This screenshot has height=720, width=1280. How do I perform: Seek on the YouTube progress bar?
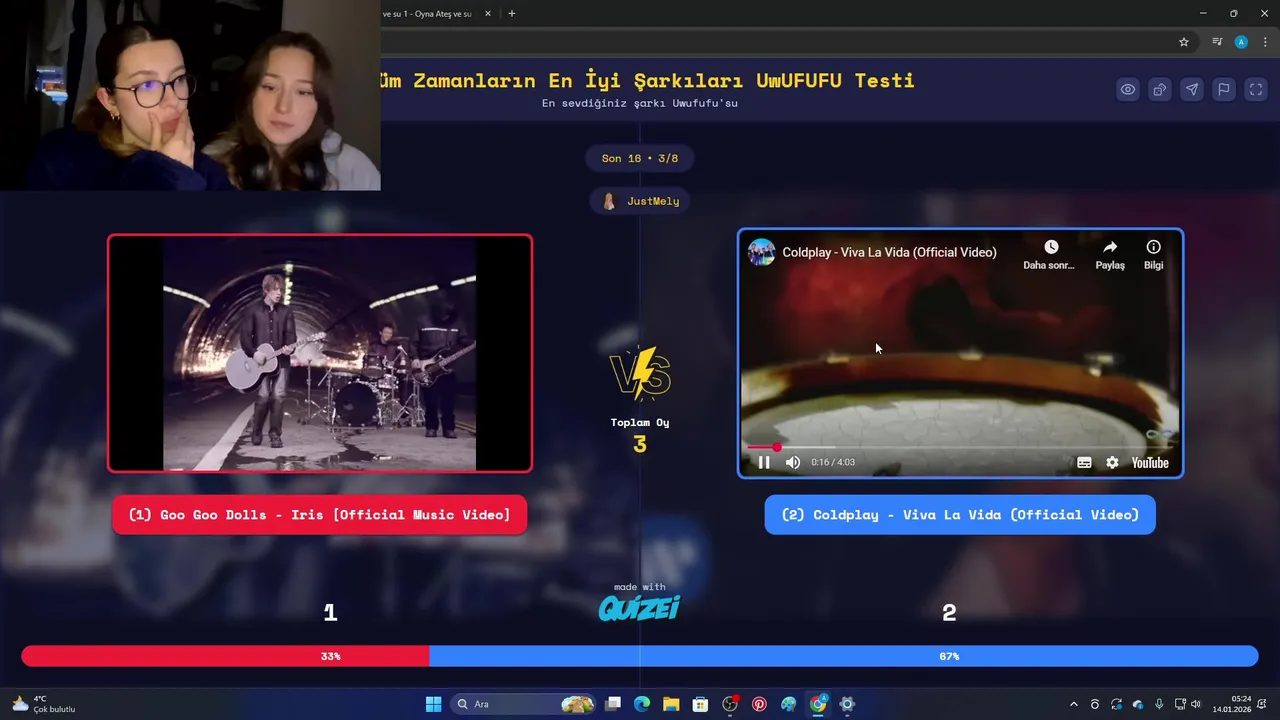(x=960, y=447)
